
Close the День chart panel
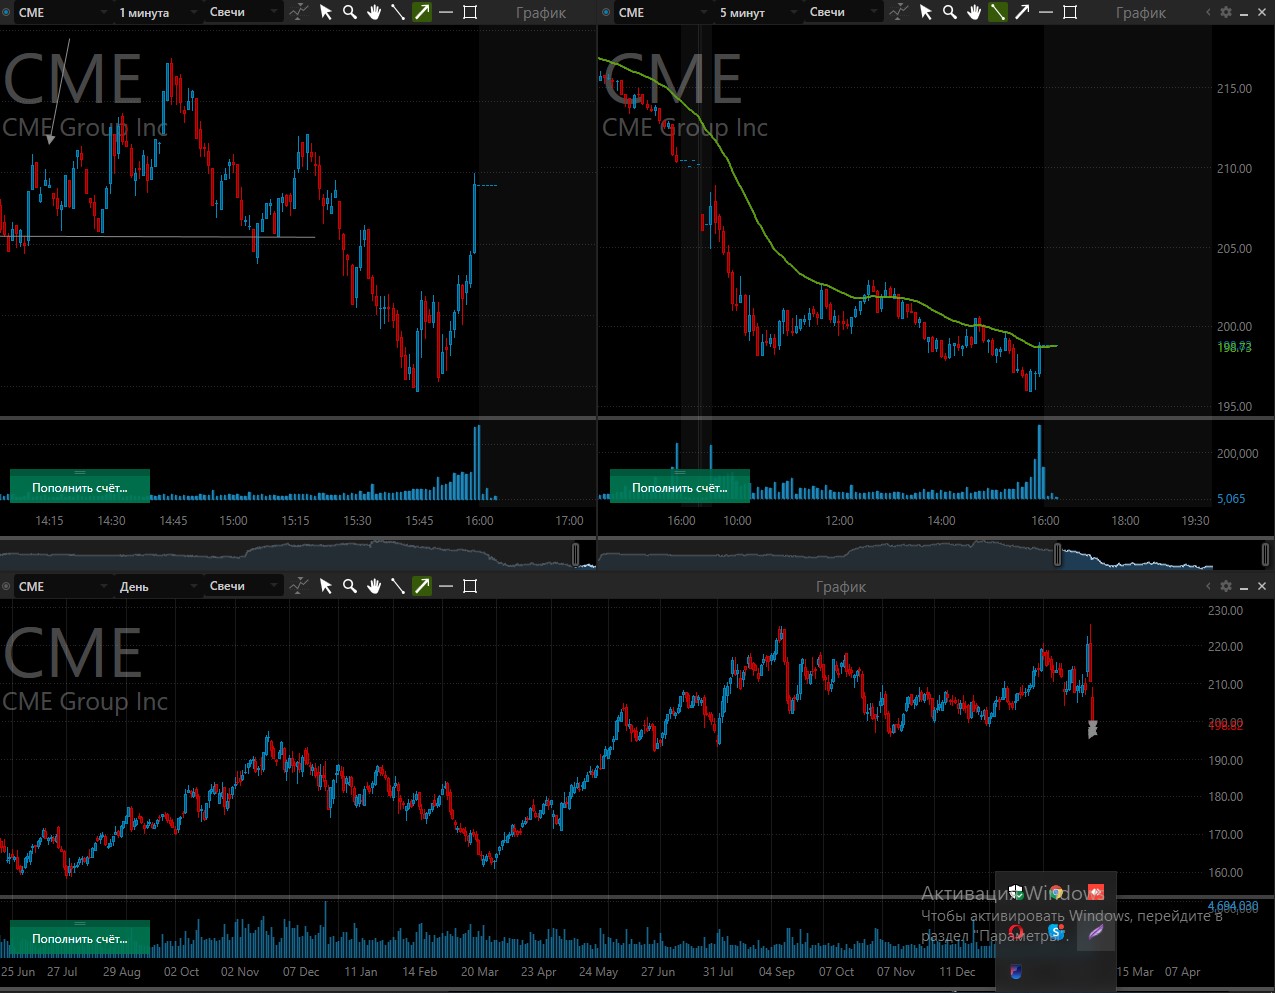tap(1262, 586)
